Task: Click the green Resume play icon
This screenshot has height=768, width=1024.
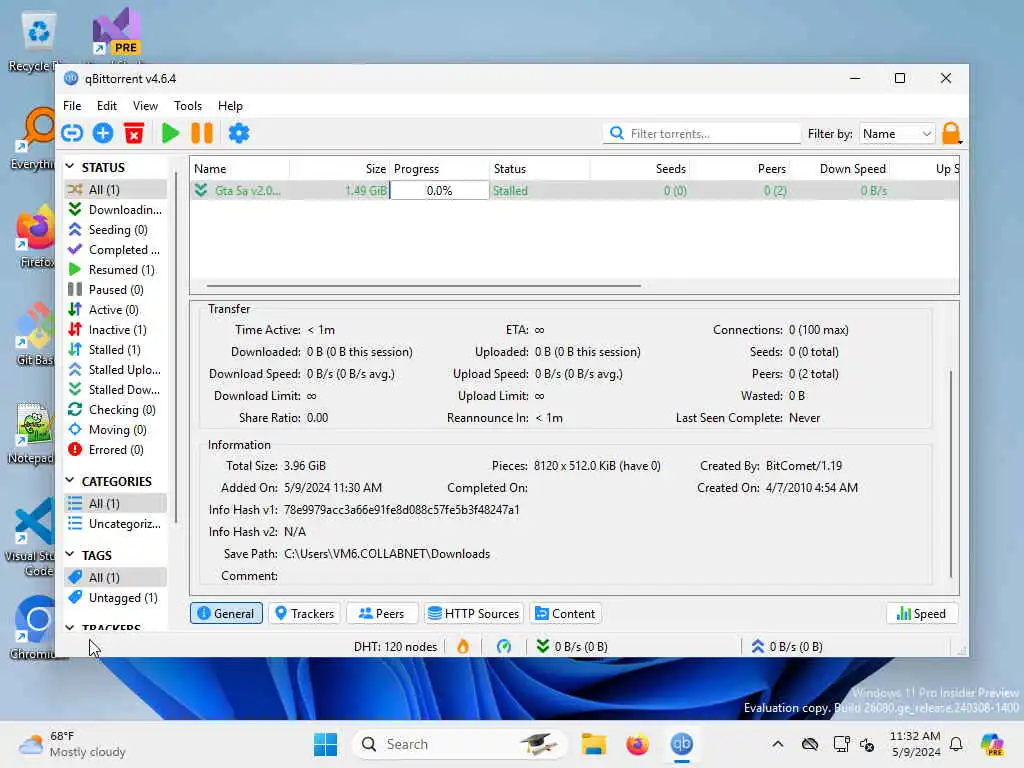Action: [170, 133]
